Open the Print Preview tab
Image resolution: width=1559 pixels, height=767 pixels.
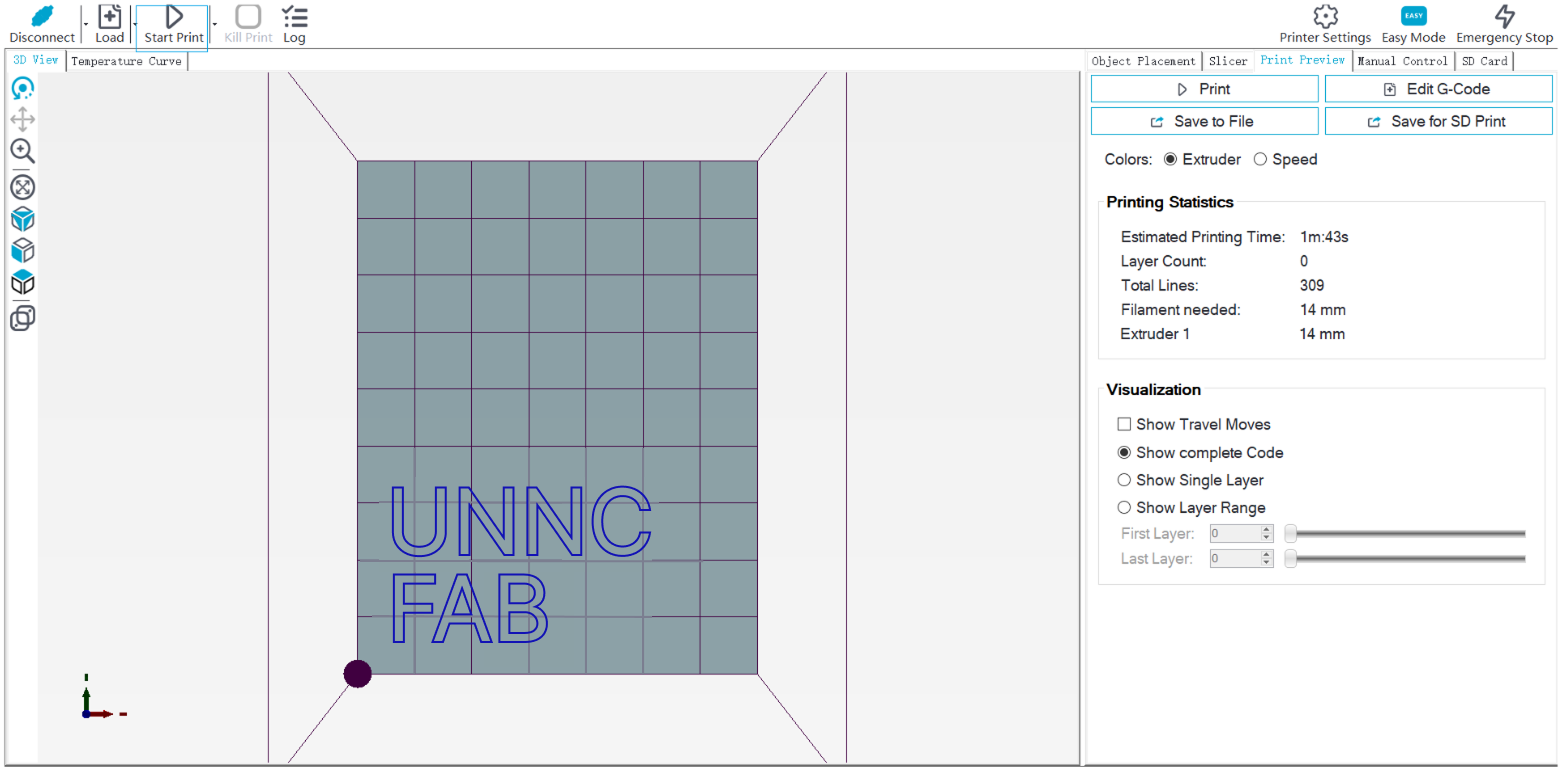pos(1303,60)
